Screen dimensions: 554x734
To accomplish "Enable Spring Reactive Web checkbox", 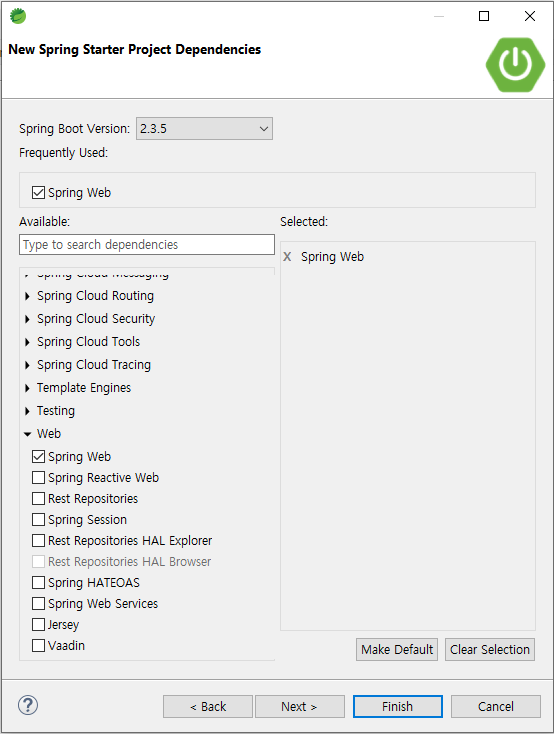I will [x=38, y=477].
